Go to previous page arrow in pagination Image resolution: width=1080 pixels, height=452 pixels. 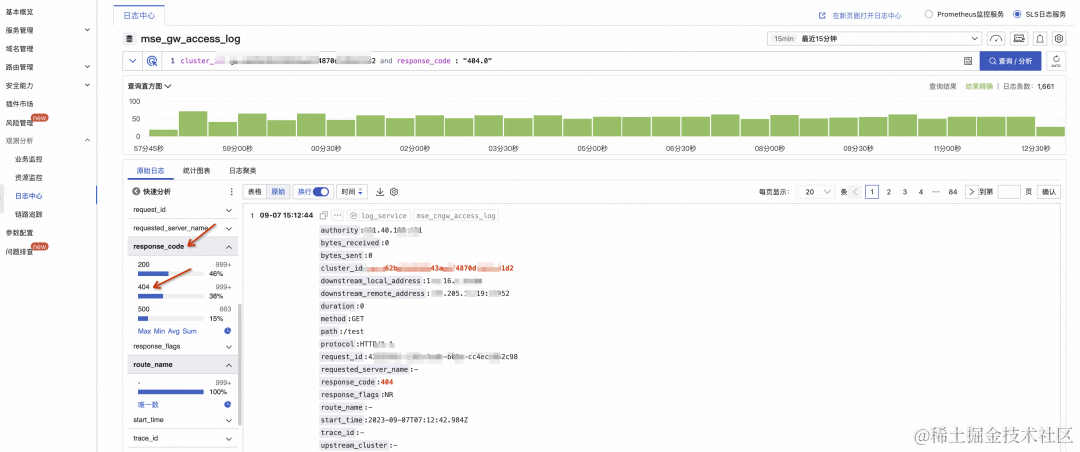855,192
